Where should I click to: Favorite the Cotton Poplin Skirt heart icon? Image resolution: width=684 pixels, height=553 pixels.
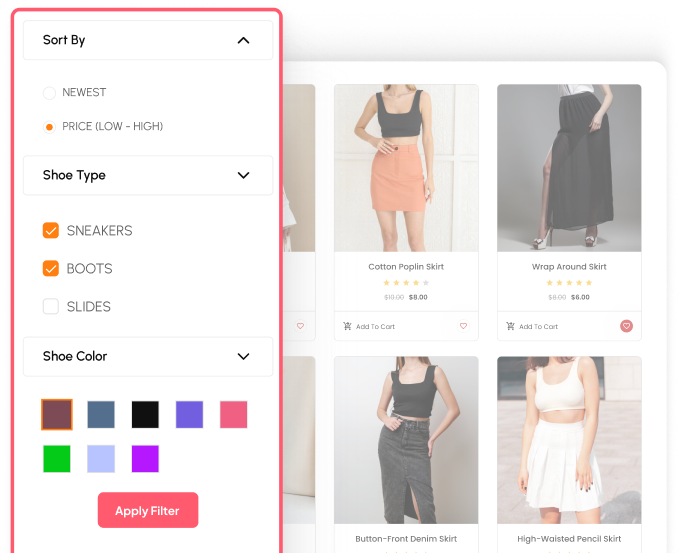[x=463, y=326]
